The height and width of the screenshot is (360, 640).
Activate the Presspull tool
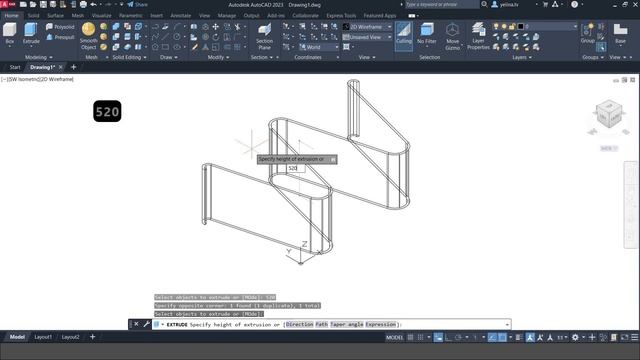tap(60, 37)
